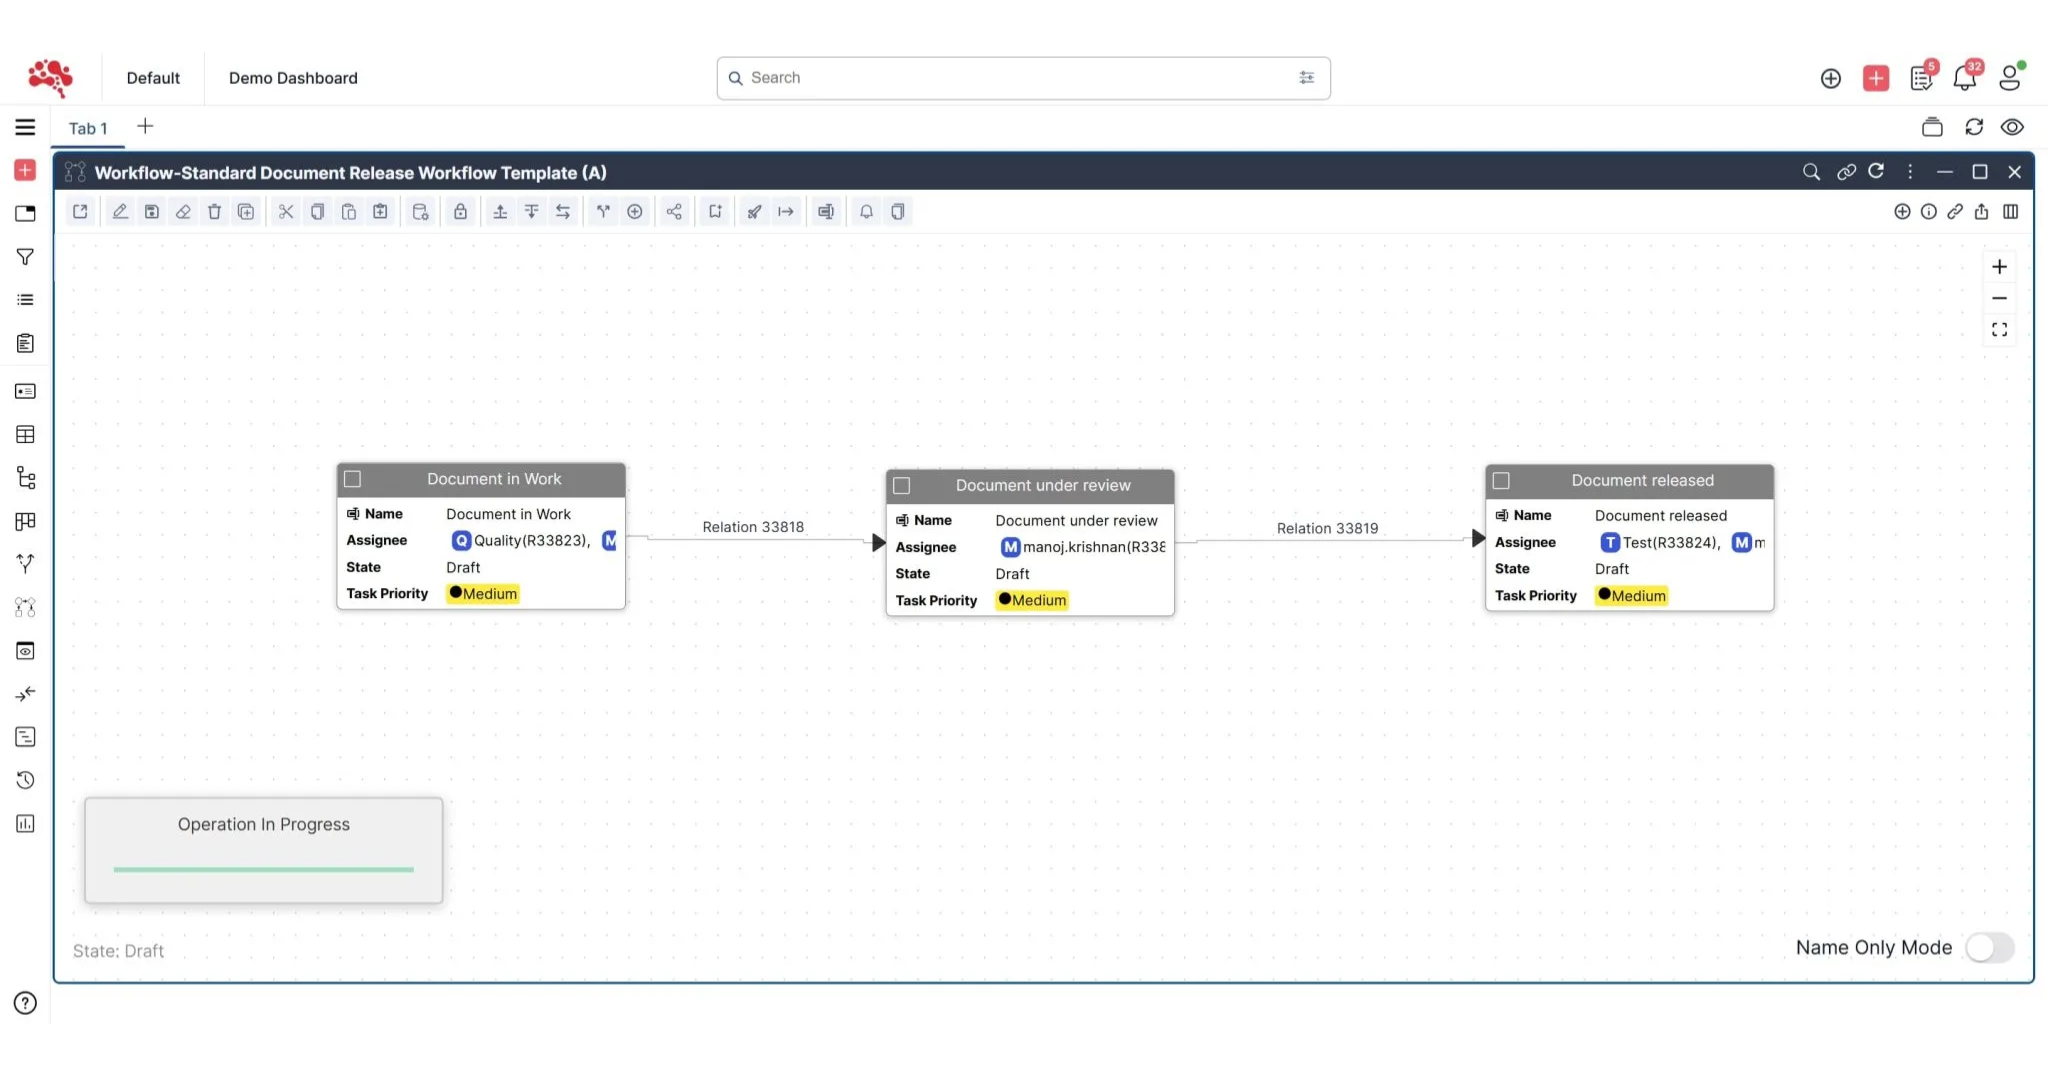Open the search filter options in search bar
2048x1076 pixels.
tap(1307, 77)
